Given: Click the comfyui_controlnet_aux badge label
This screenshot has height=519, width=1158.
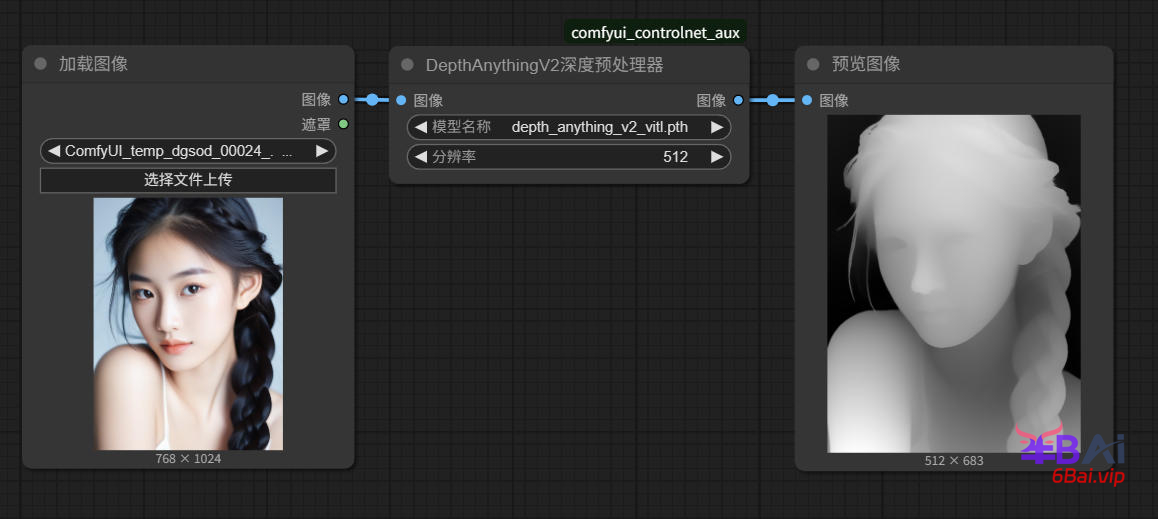Looking at the screenshot, I should coord(655,33).
